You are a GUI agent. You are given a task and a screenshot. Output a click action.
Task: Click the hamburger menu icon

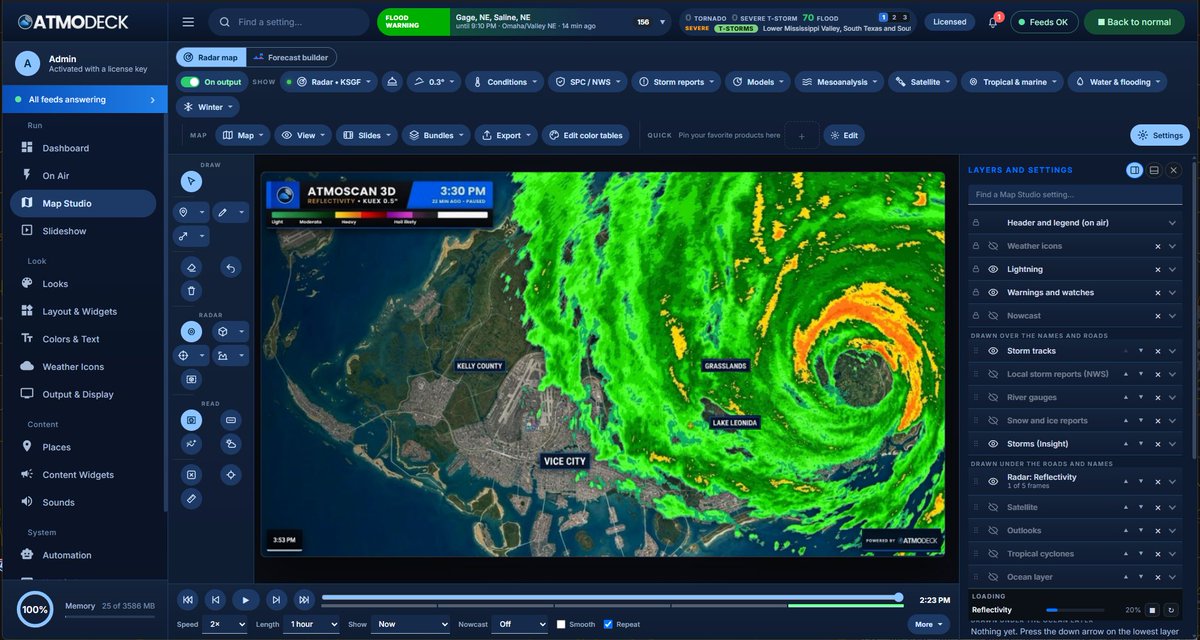coord(188,22)
